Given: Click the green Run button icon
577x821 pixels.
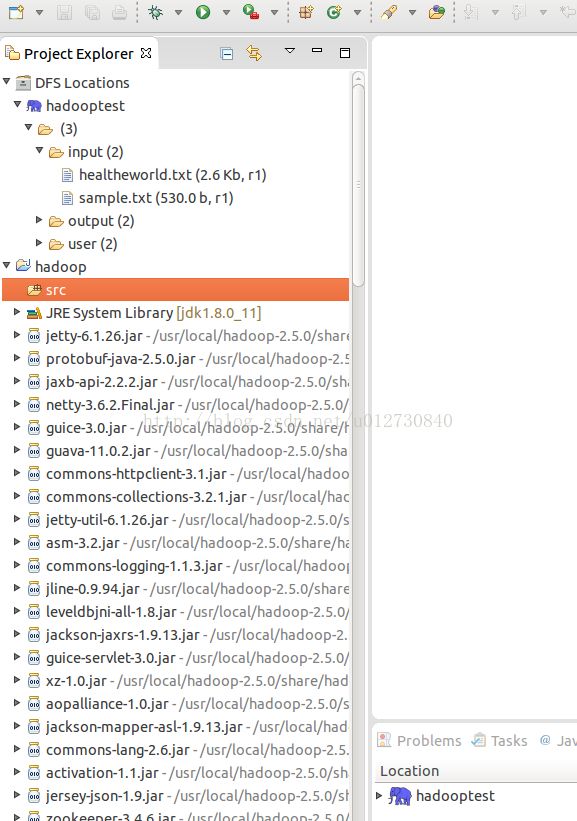Looking at the screenshot, I should (203, 12).
